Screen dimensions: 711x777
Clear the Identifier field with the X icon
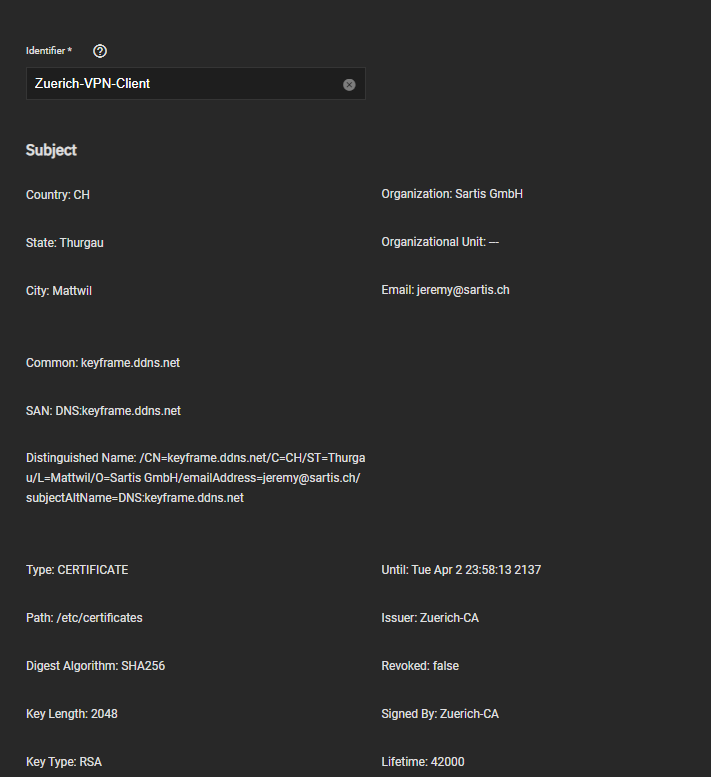tap(349, 85)
